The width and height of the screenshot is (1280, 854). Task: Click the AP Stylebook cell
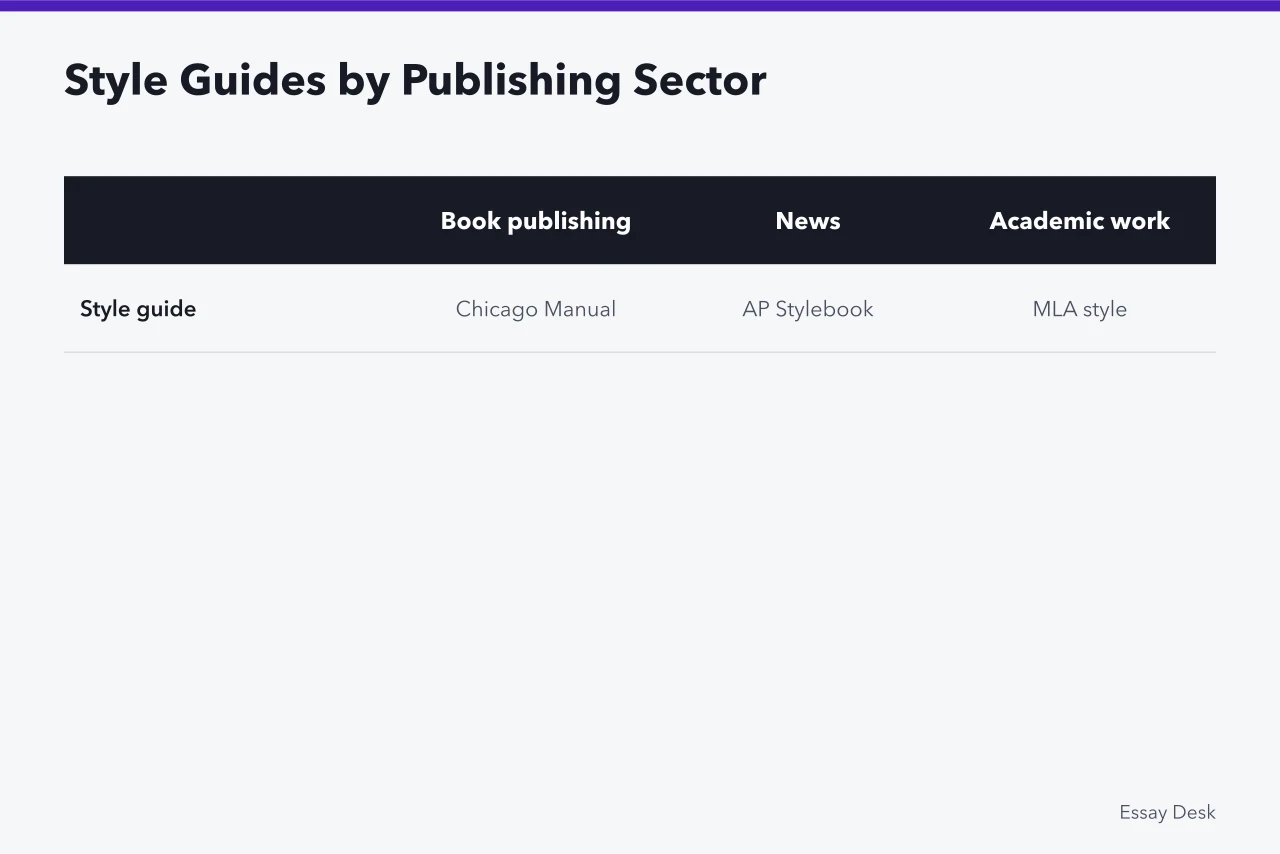point(808,309)
